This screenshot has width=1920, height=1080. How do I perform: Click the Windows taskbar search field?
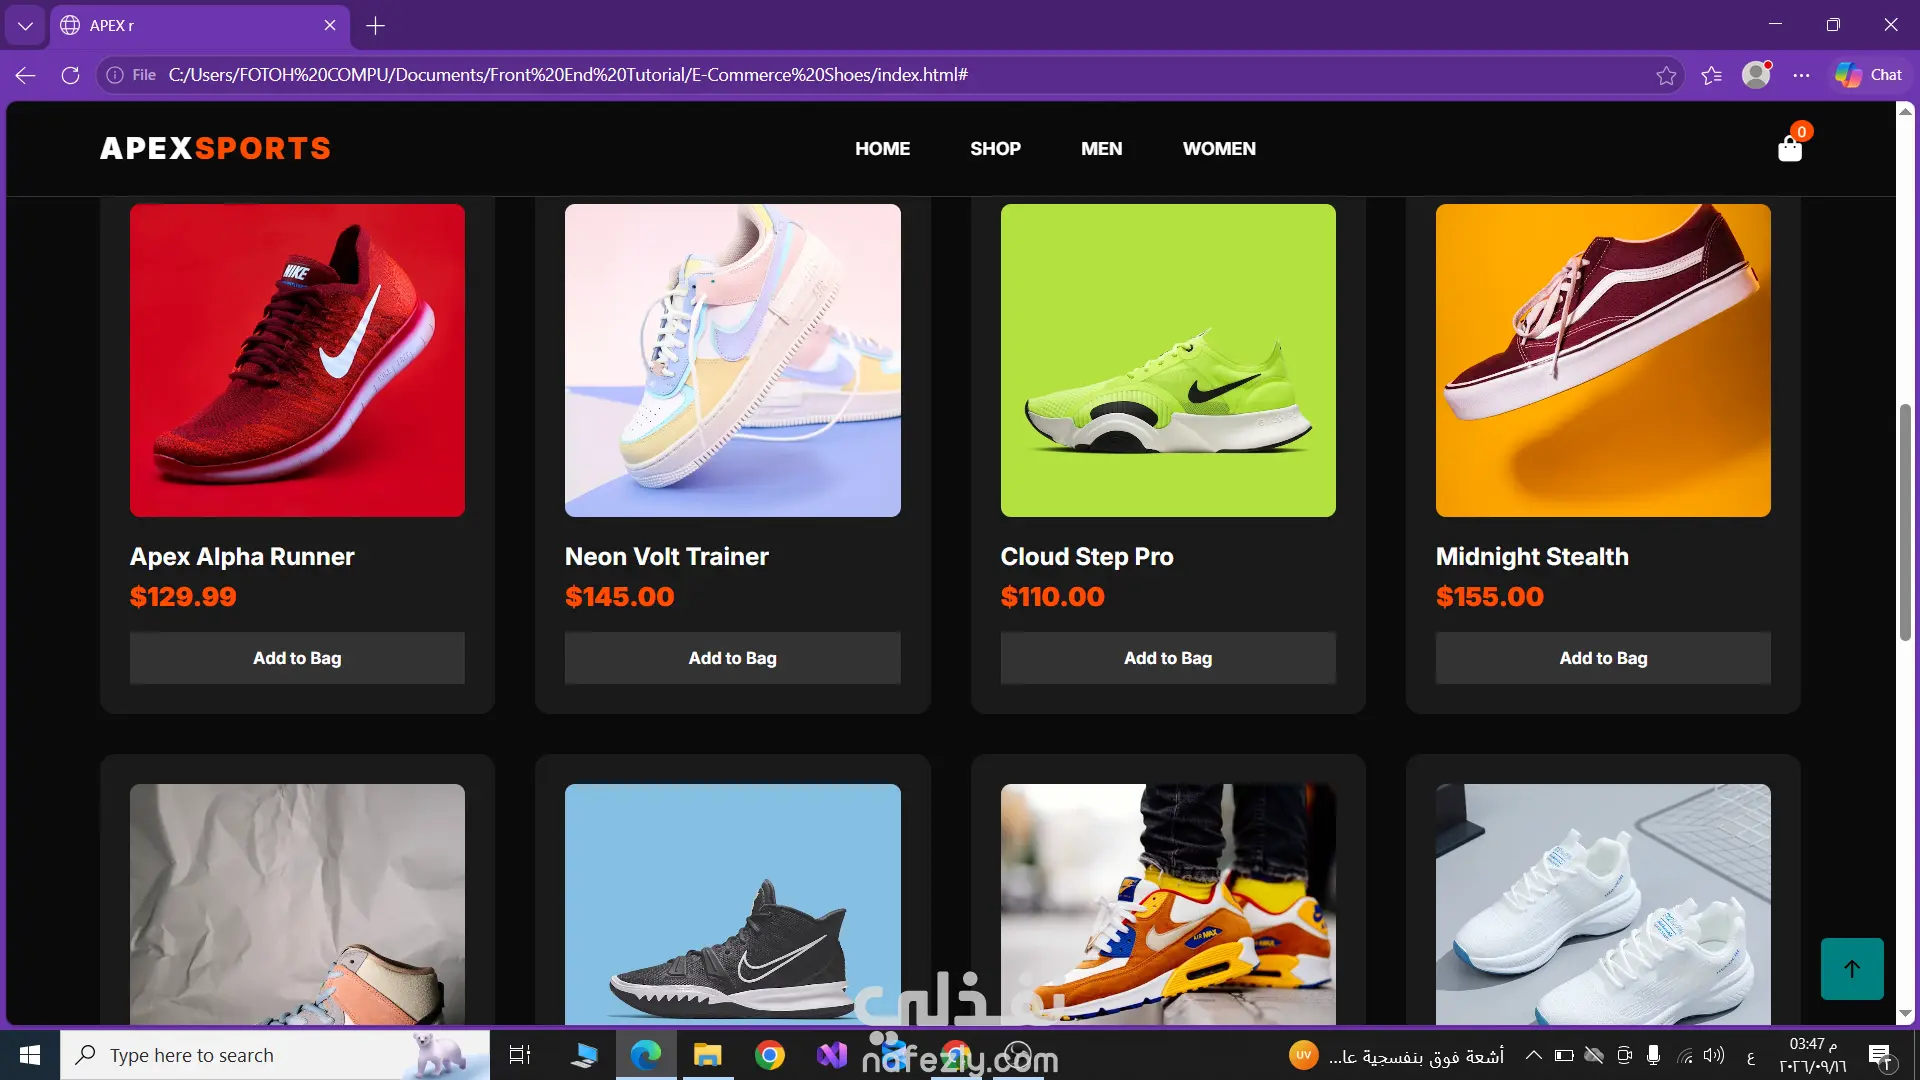click(275, 1055)
